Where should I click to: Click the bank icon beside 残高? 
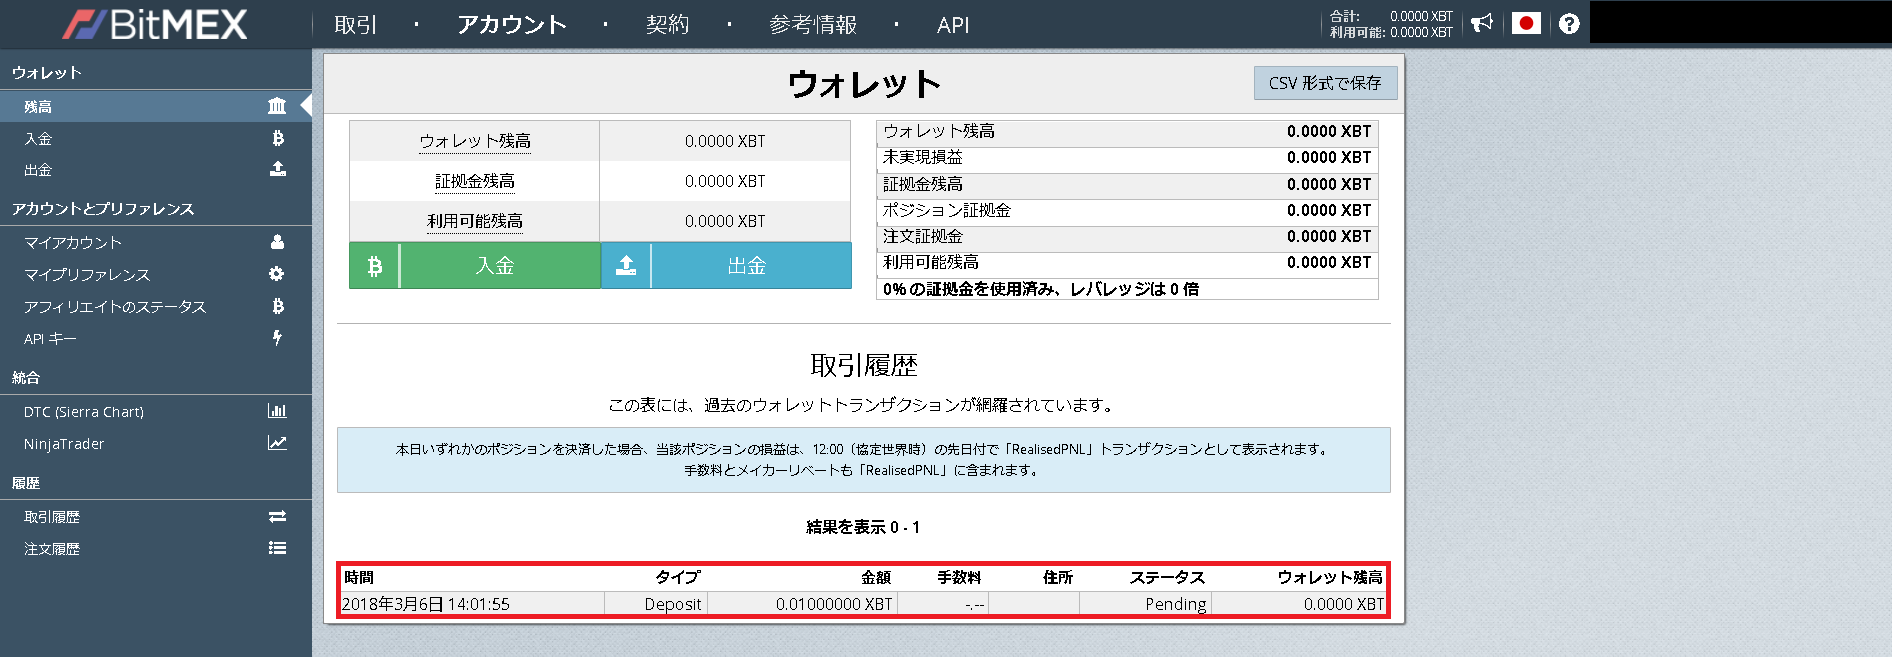point(277,106)
